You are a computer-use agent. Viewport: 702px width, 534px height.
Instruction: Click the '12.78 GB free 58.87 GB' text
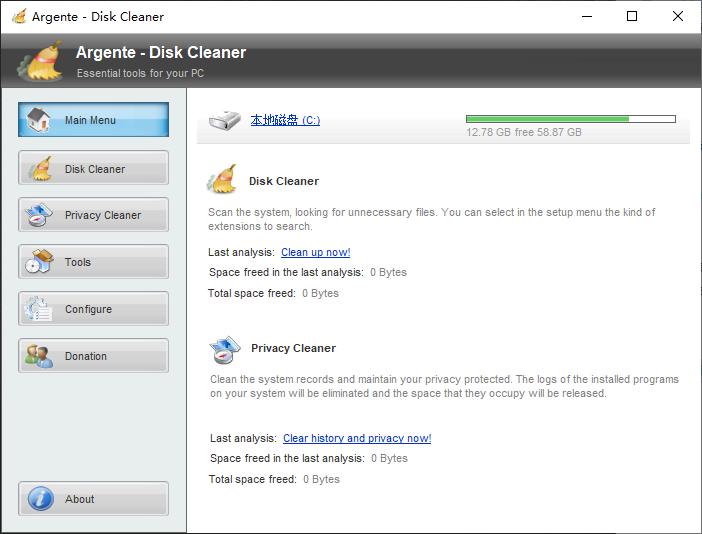coord(524,132)
